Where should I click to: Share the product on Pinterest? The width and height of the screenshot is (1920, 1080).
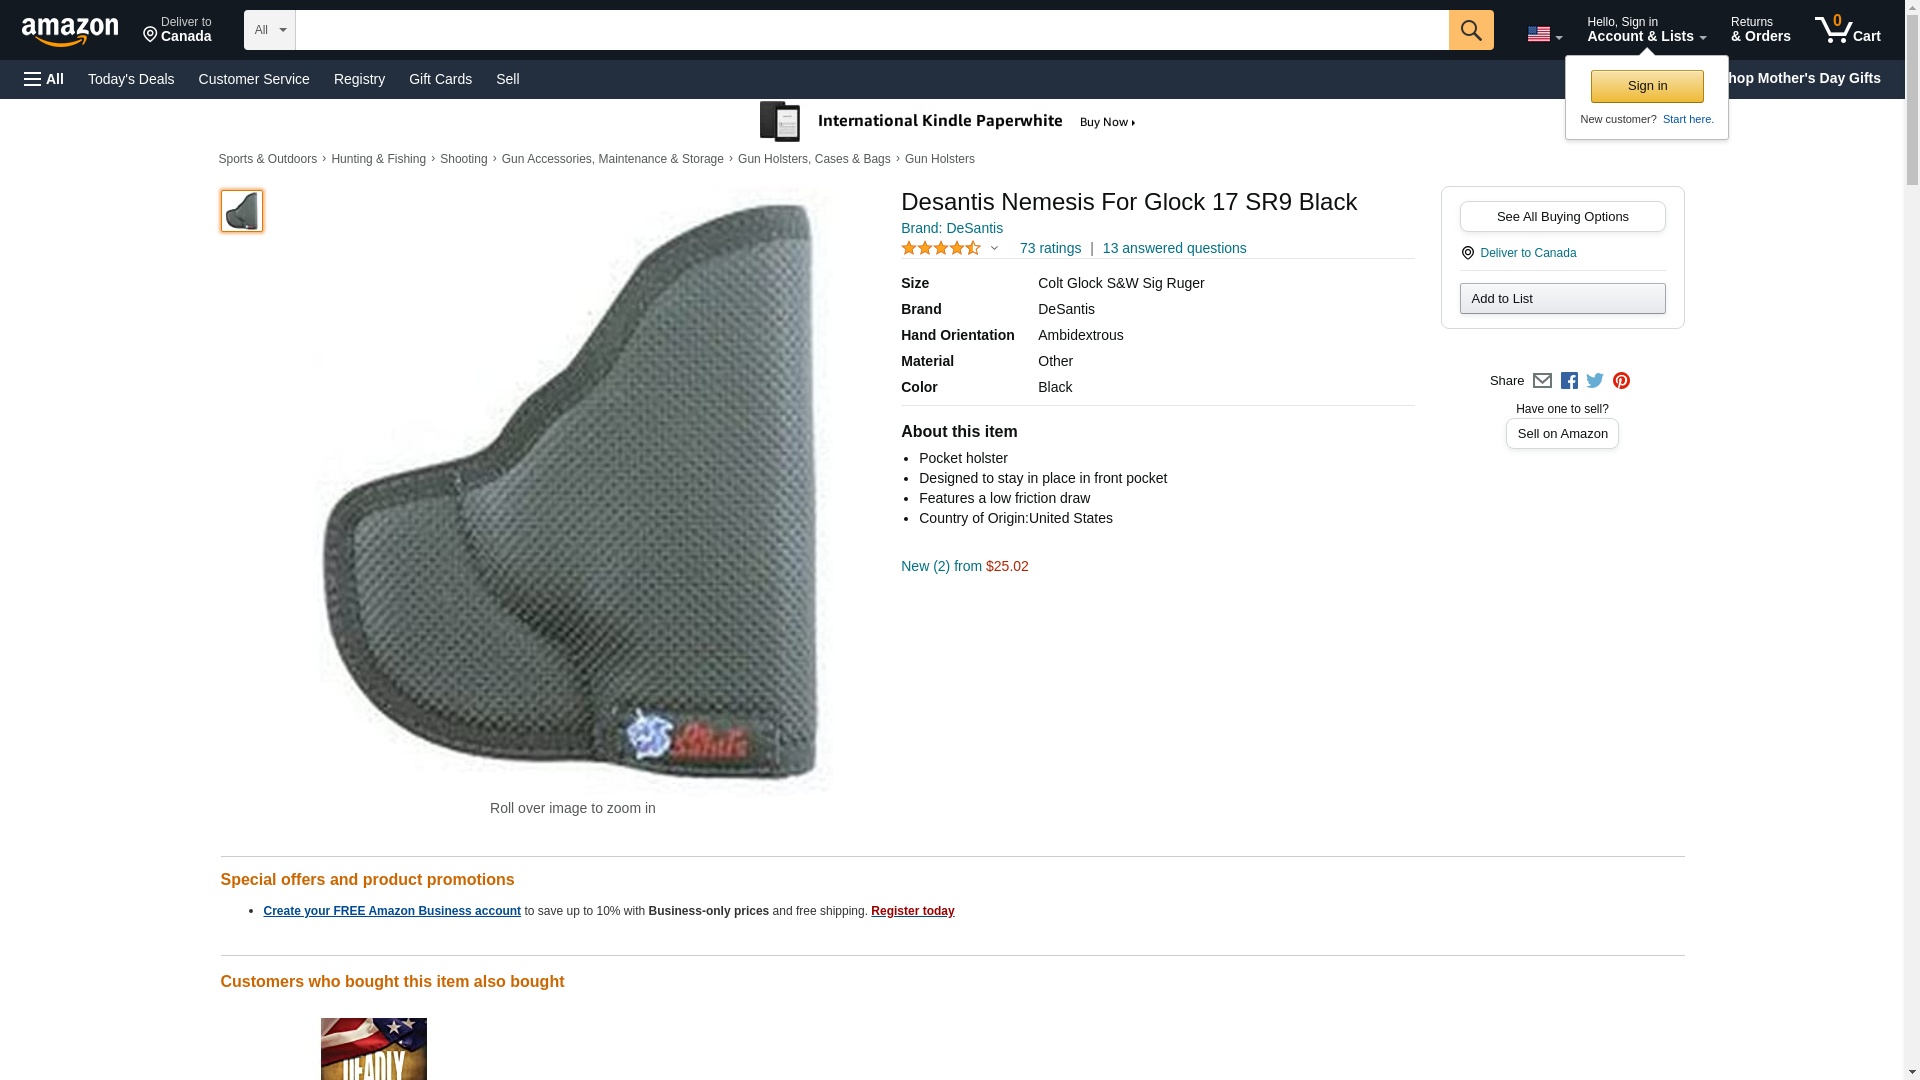click(x=1621, y=381)
